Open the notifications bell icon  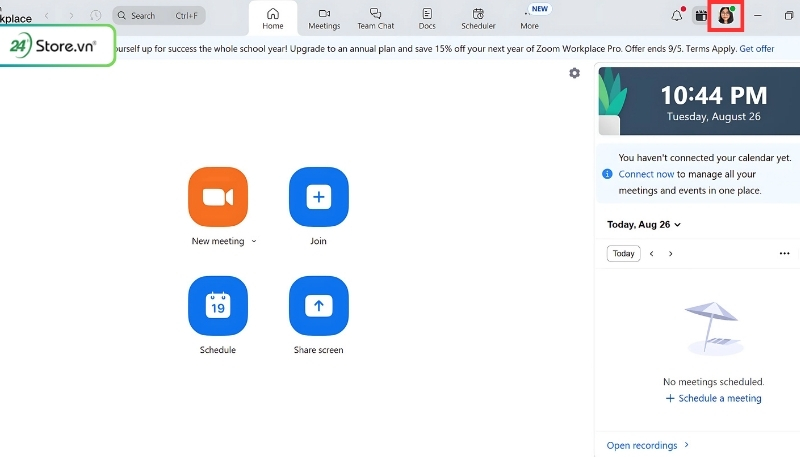click(x=677, y=16)
